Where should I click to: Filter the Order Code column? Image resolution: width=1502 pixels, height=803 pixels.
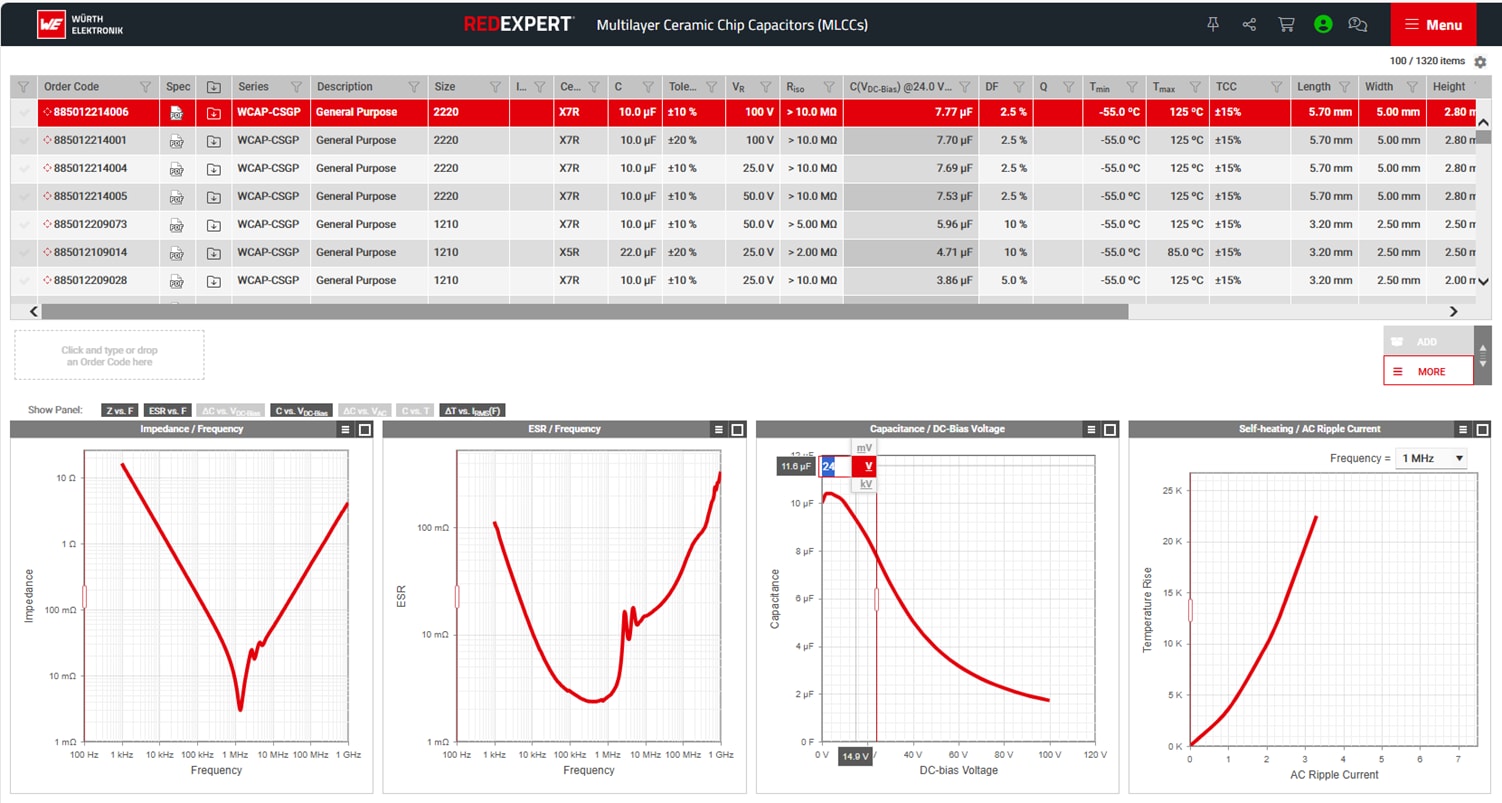click(146, 87)
